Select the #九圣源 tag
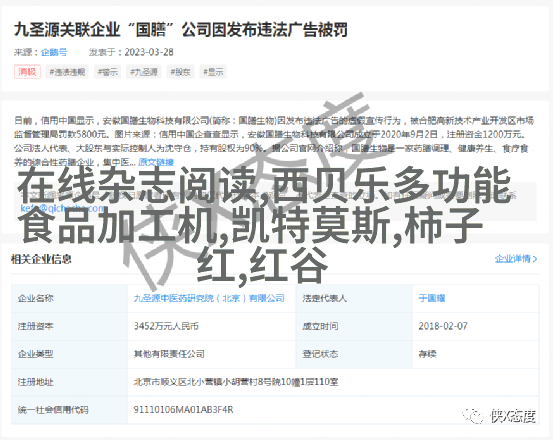 coord(144,72)
